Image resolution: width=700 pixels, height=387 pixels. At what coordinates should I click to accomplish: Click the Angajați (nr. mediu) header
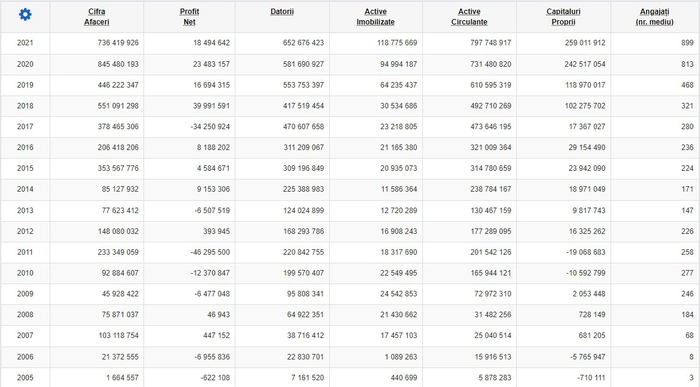654,17
